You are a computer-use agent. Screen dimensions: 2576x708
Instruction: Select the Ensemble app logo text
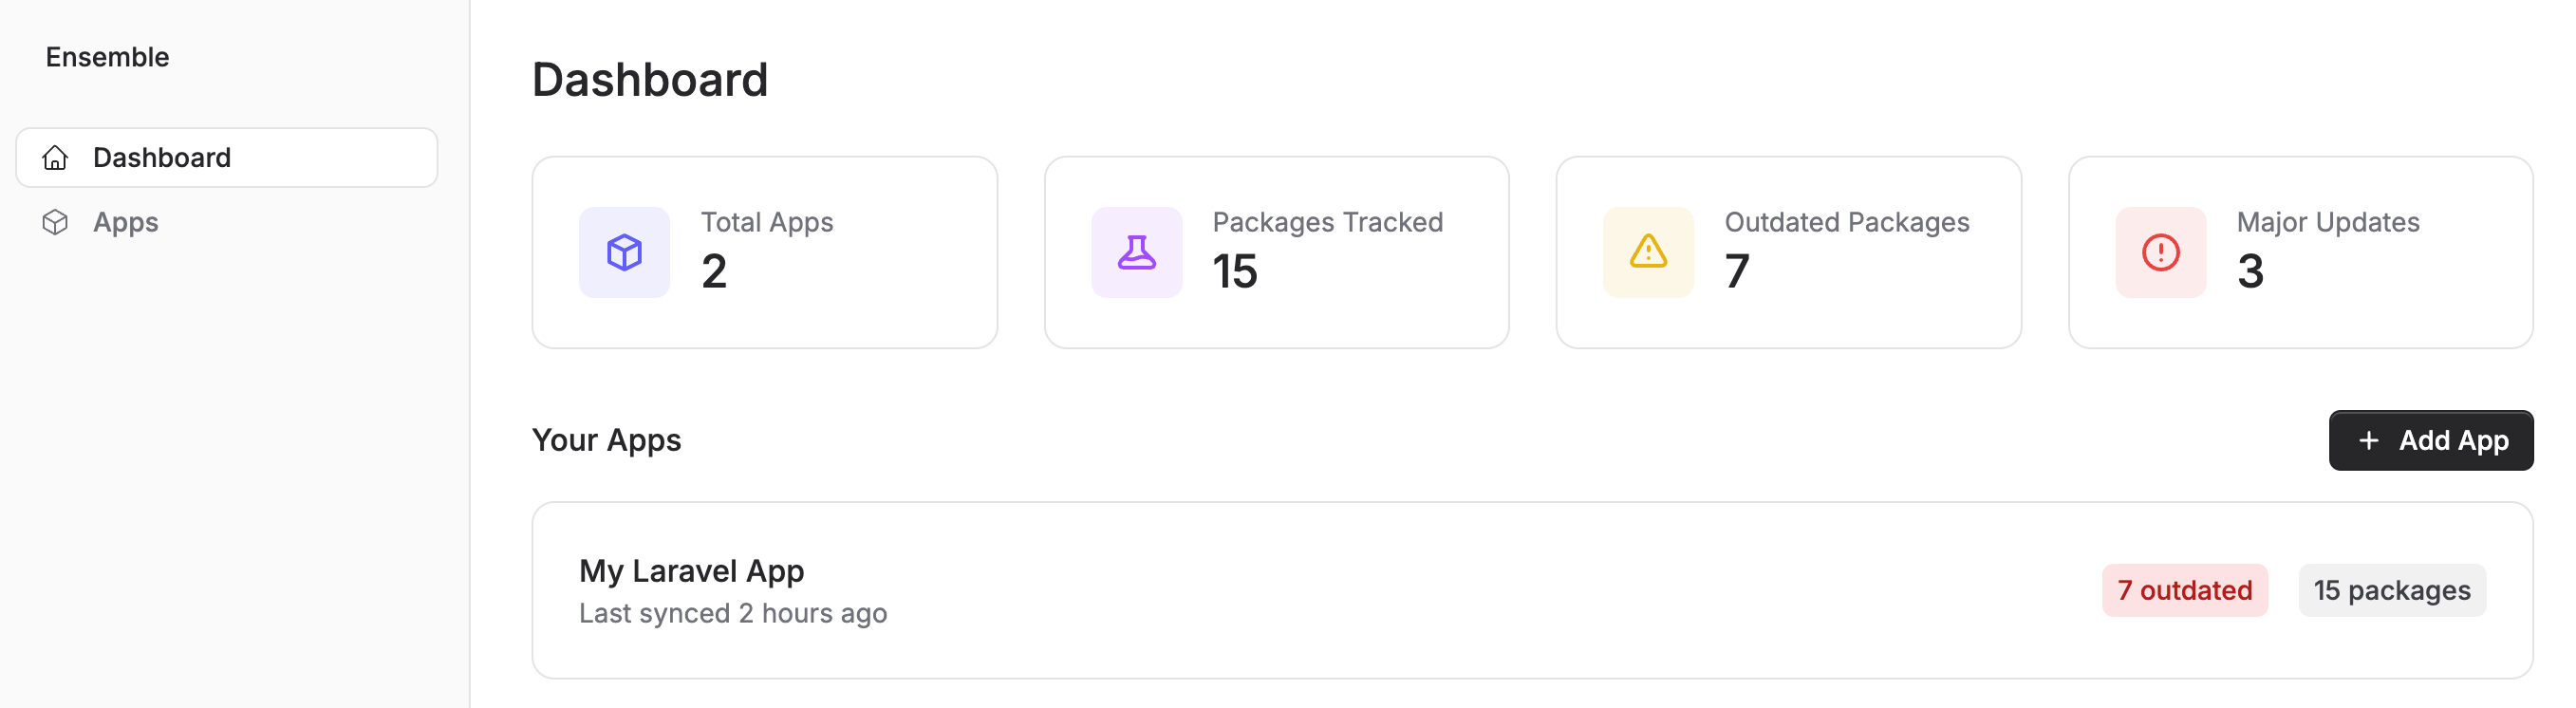coord(107,57)
